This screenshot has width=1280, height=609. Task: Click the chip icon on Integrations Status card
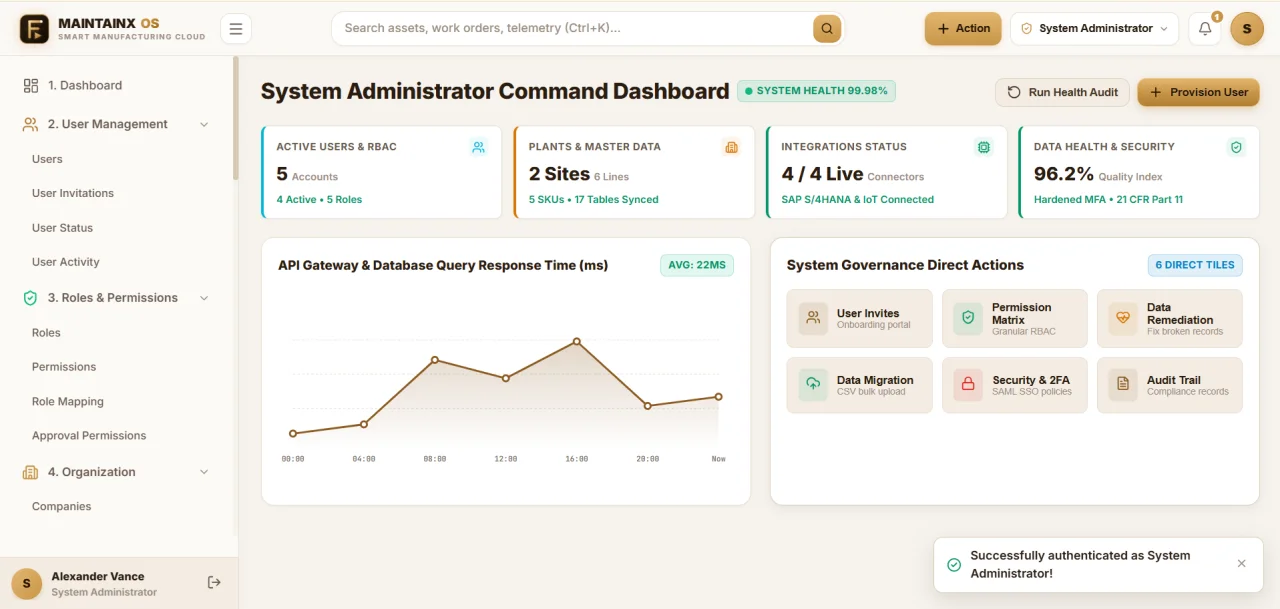coord(984,147)
